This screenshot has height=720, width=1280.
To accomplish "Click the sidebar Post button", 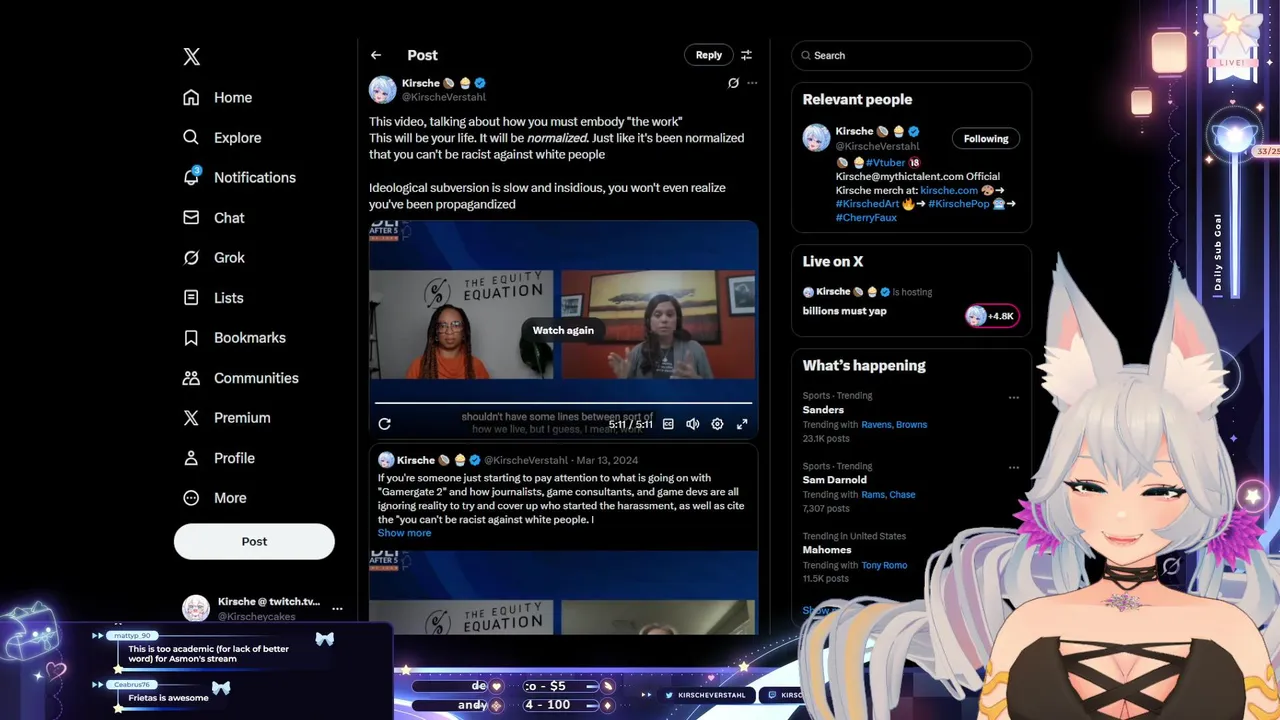I will (254, 541).
